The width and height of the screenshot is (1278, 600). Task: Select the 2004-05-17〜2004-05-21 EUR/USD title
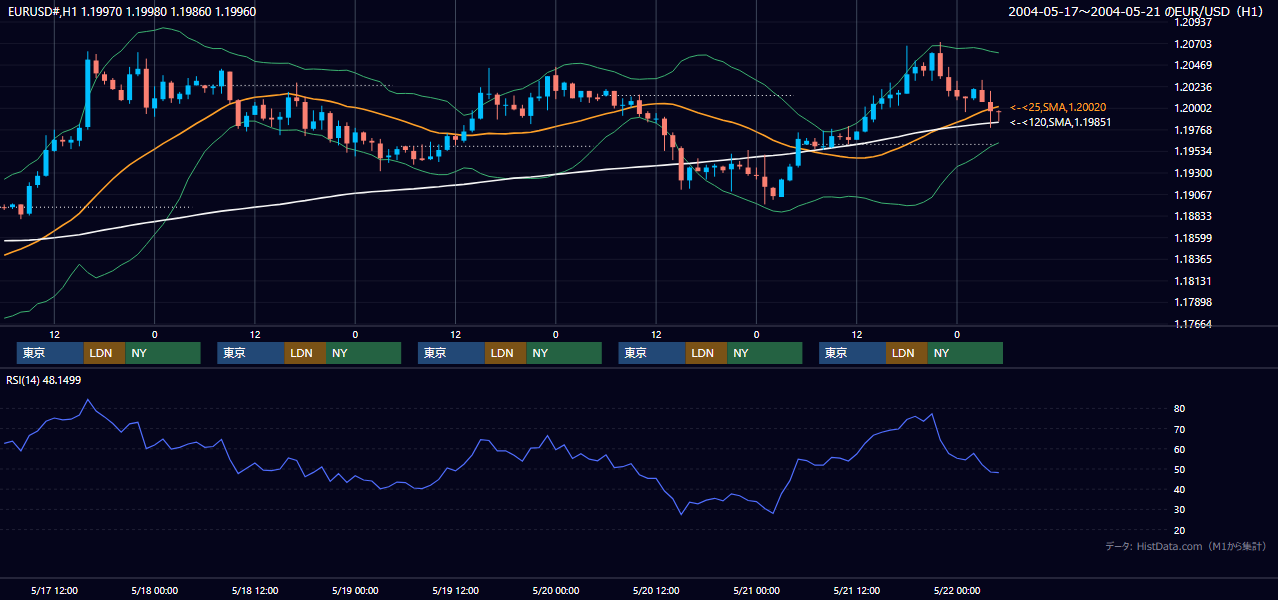click(x=1137, y=12)
